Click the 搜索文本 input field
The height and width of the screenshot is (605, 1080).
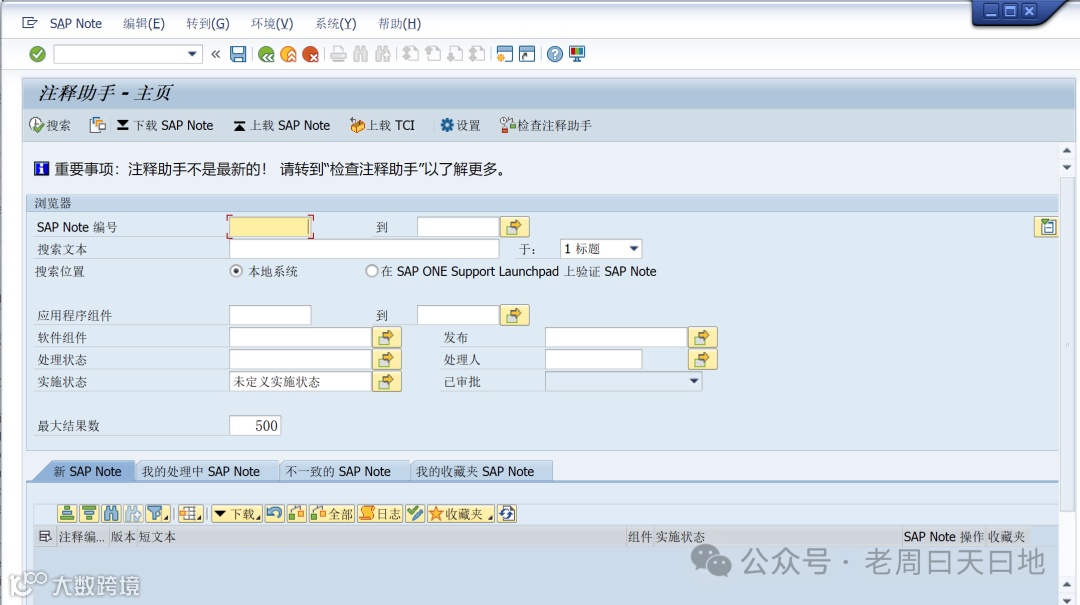(364, 249)
